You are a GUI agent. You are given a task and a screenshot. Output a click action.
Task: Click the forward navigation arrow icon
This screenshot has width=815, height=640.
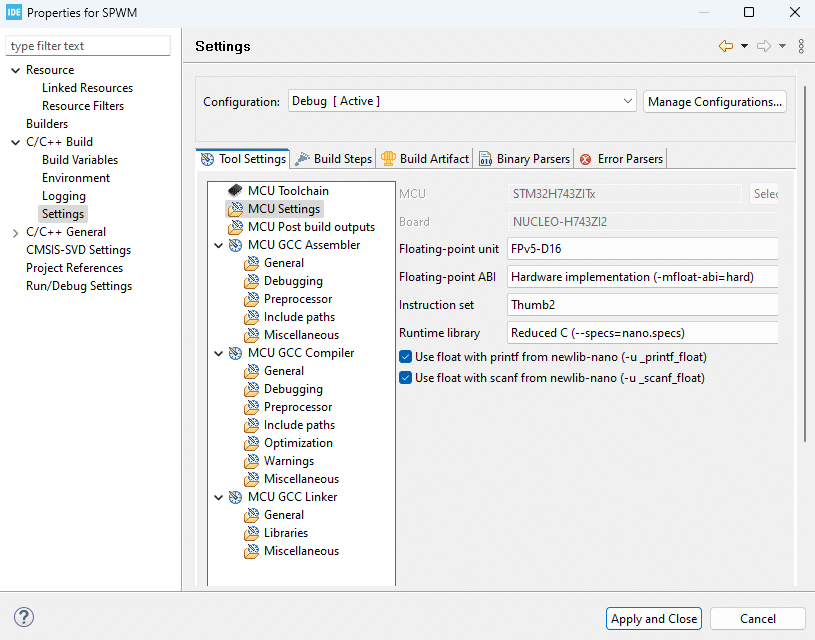click(x=764, y=46)
